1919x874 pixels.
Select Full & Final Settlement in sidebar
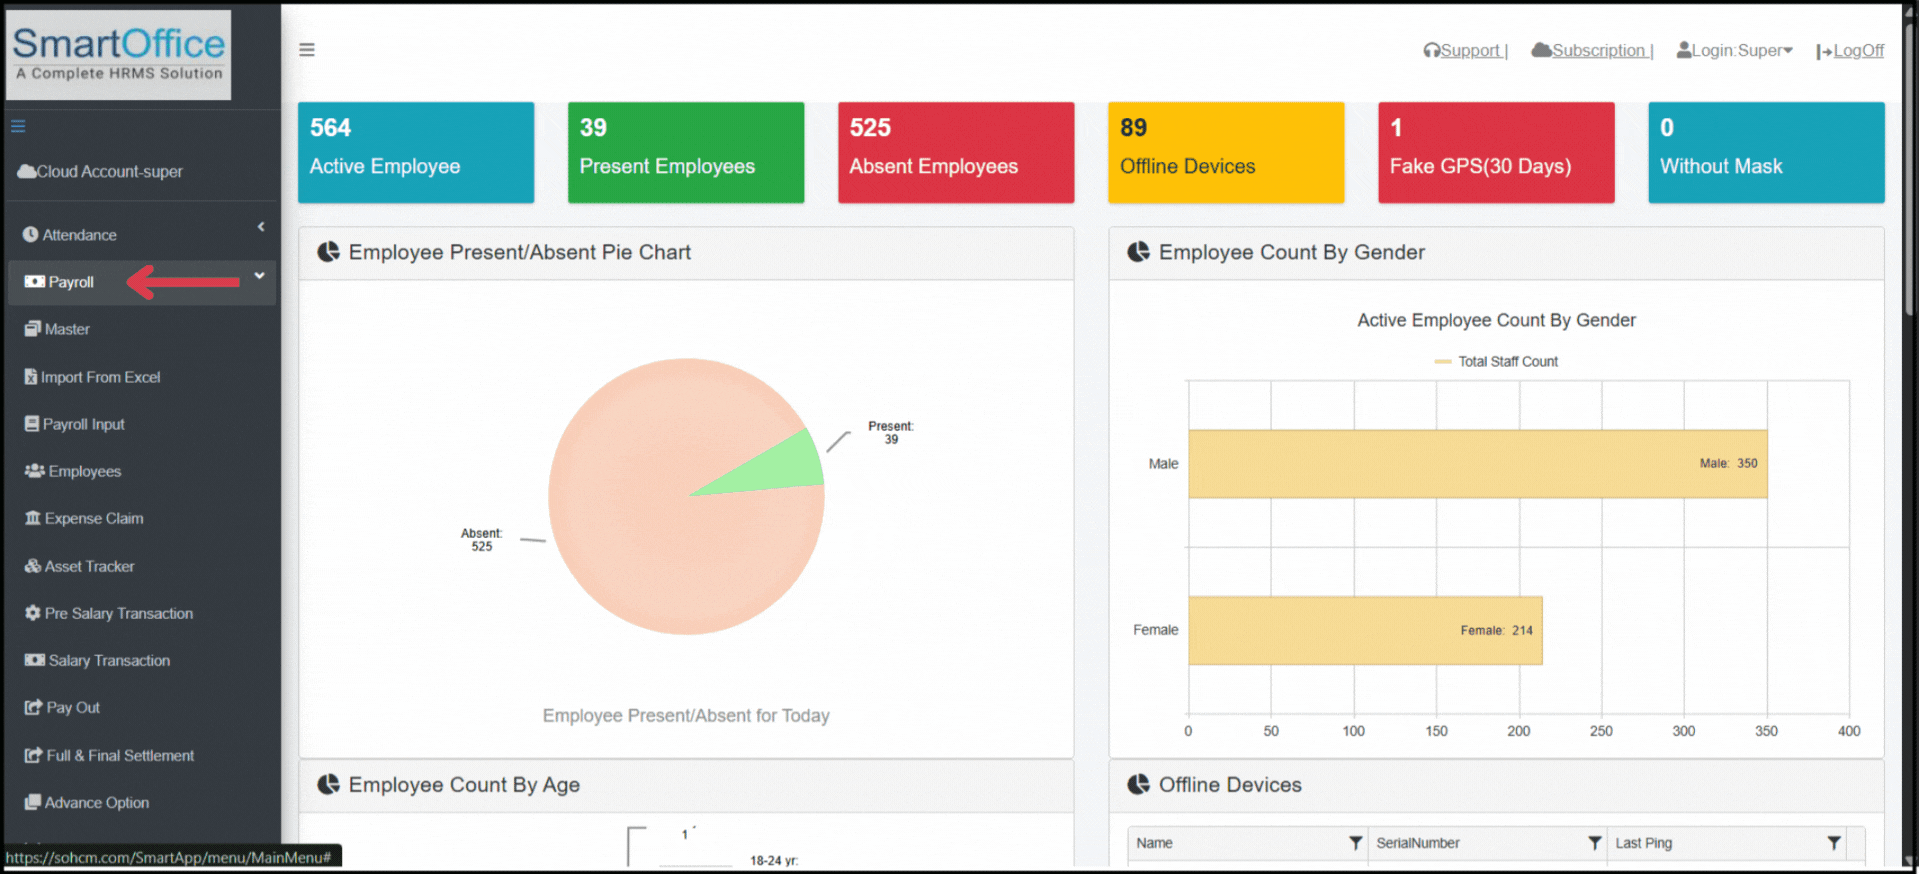coord(119,756)
